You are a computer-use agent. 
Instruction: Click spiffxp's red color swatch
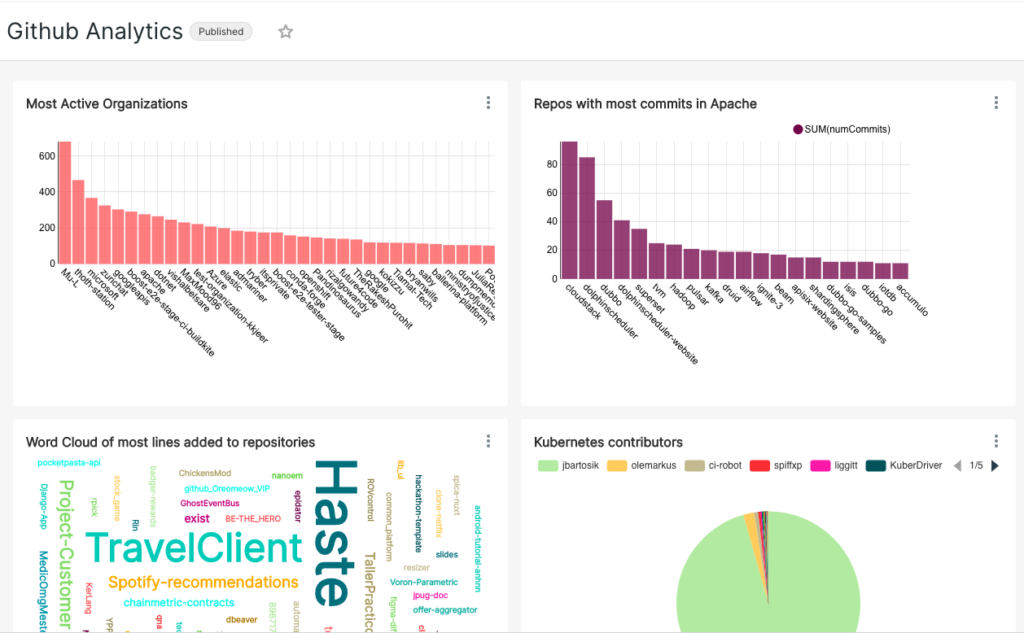(x=758, y=465)
